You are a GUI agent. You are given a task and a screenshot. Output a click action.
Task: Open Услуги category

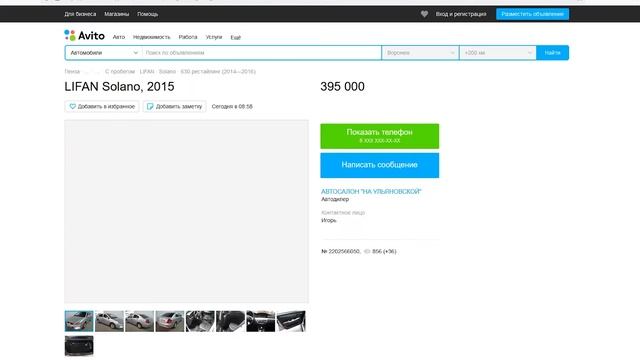click(214, 37)
